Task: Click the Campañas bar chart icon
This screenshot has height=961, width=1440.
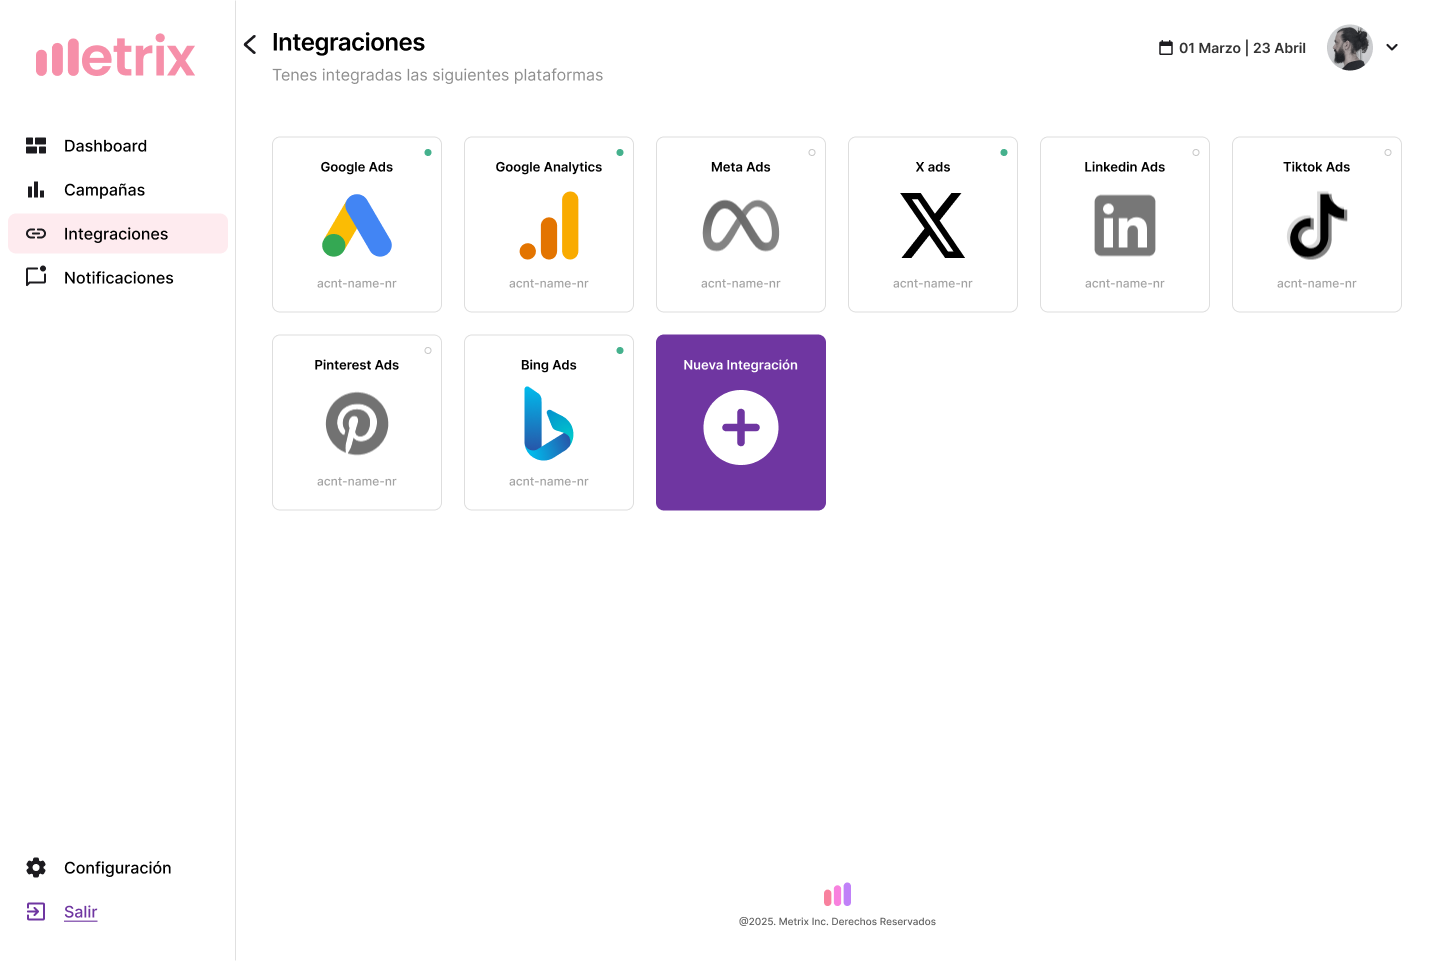Action: coord(36,190)
